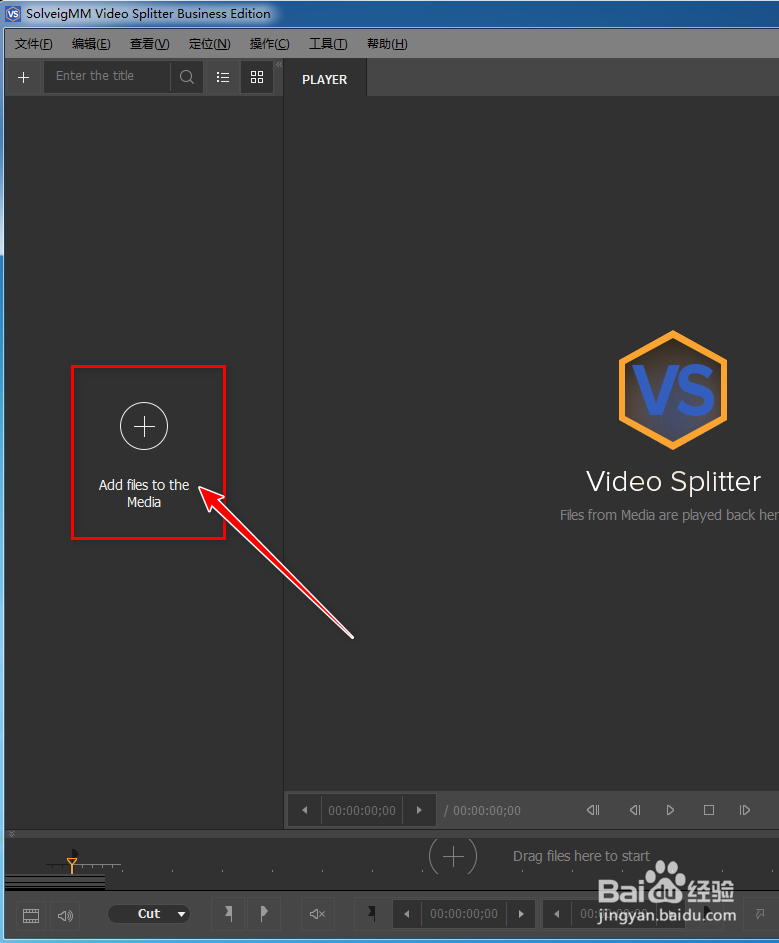
Task: Decrease left marker timecode with left arrow
Action: click(407, 914)
